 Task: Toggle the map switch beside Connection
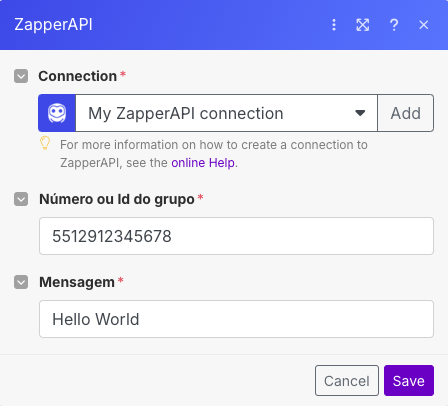(x=21, y=76)
